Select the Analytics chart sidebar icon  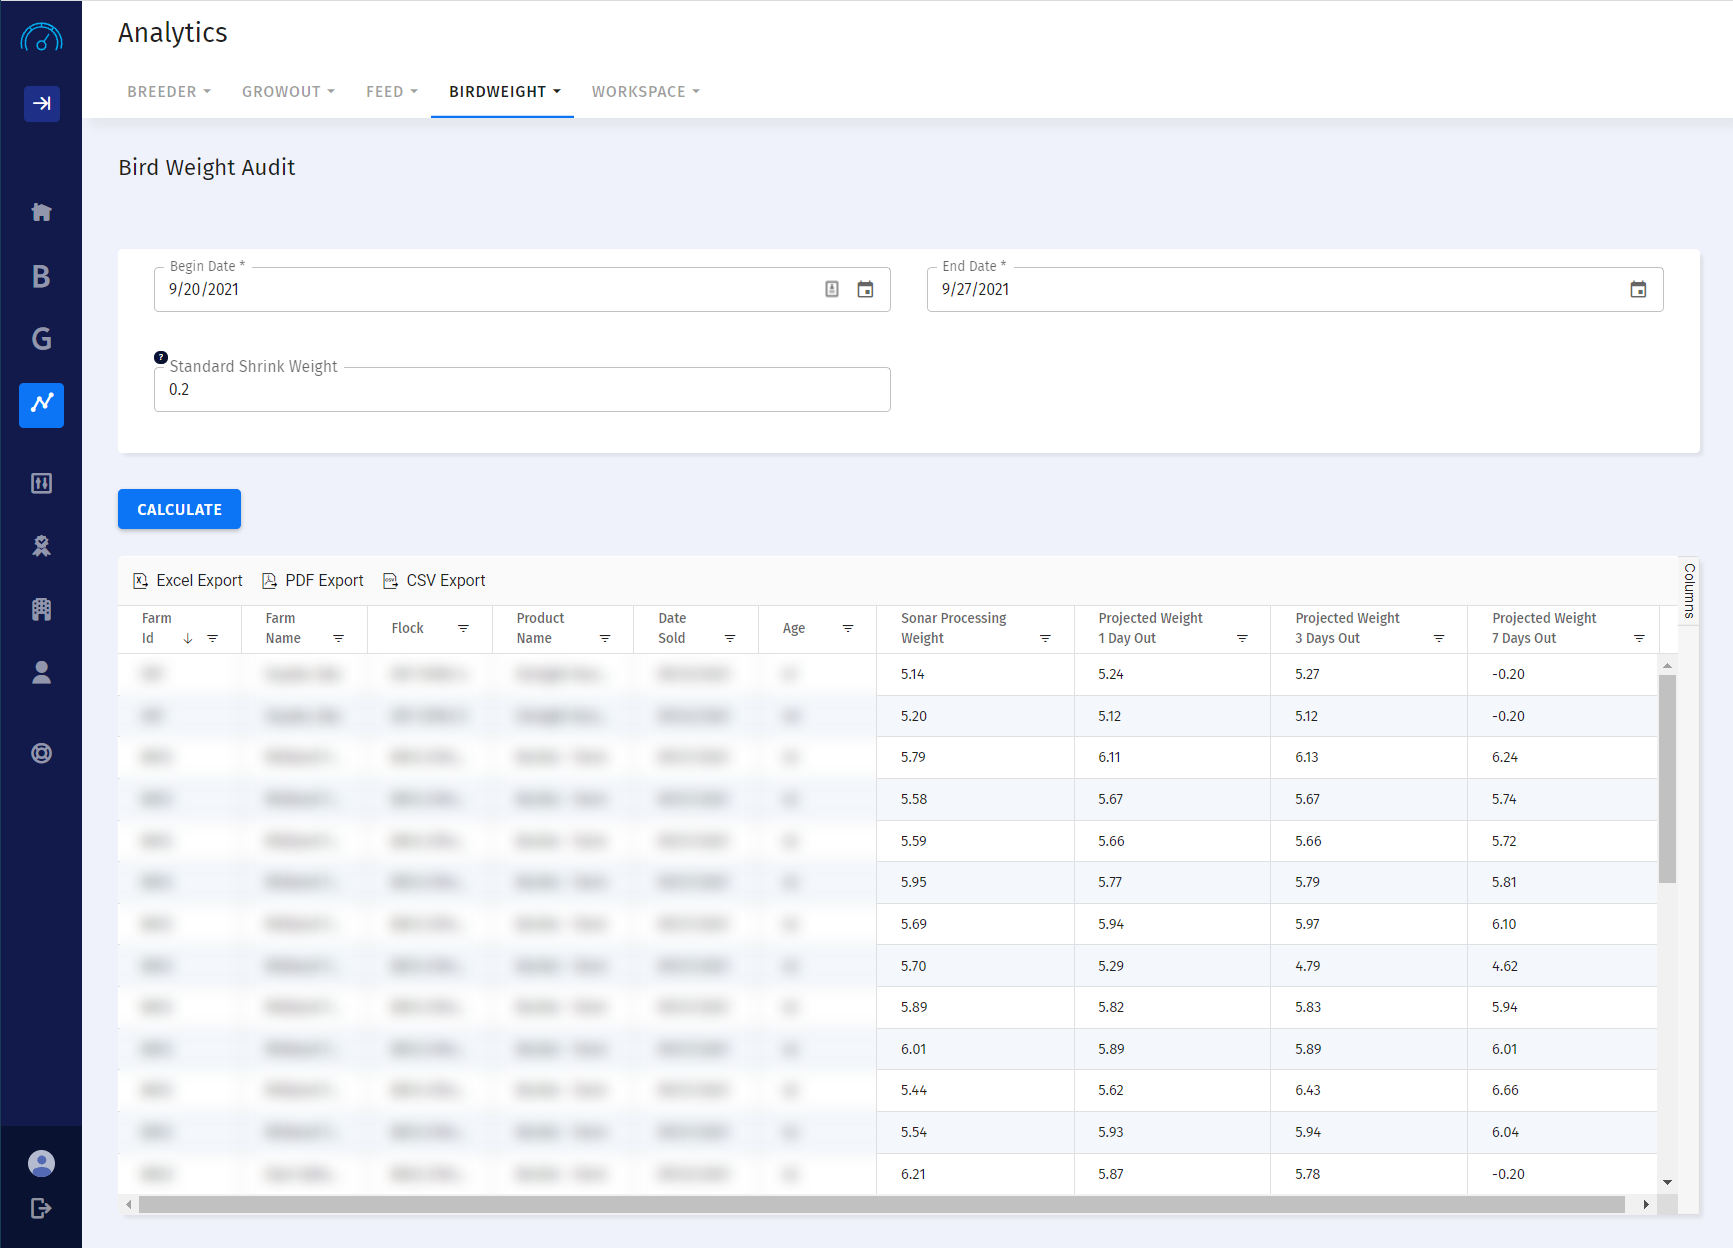[x=41, y=405]
